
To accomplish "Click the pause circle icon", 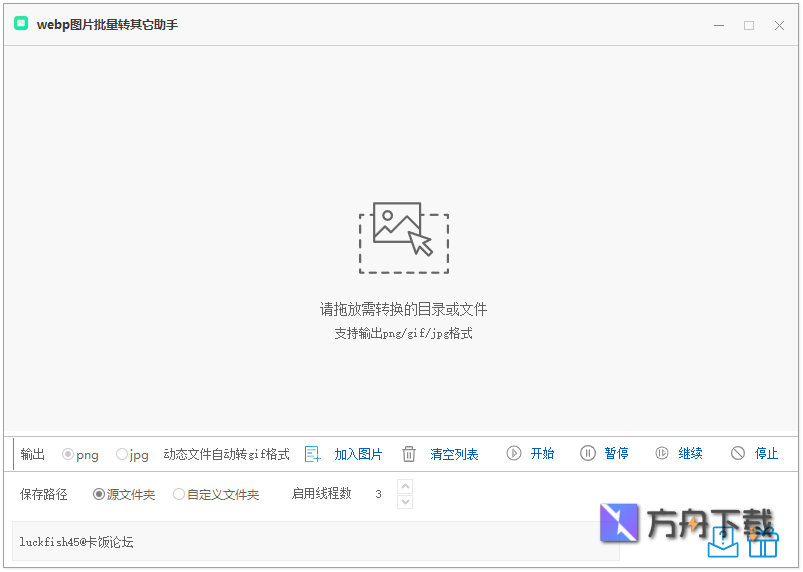I will (588, 453).
